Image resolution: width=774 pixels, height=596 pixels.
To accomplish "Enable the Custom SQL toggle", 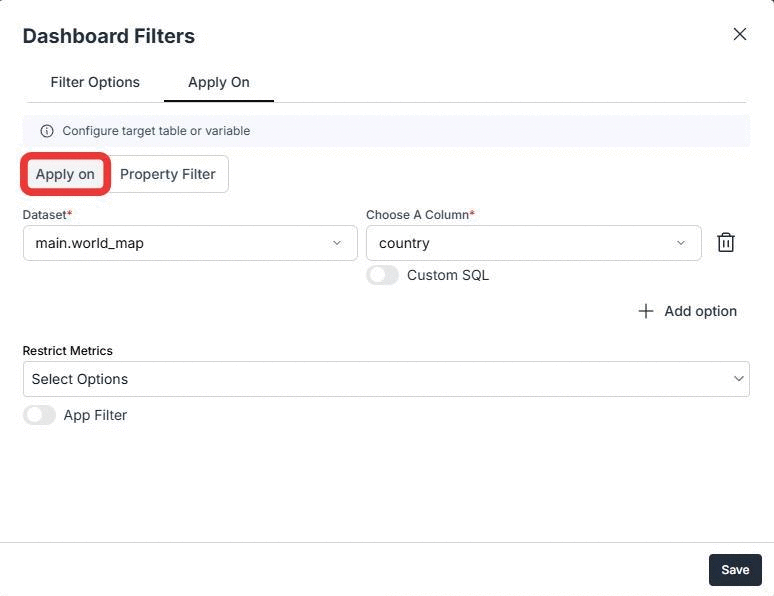I will coord(382,275).
